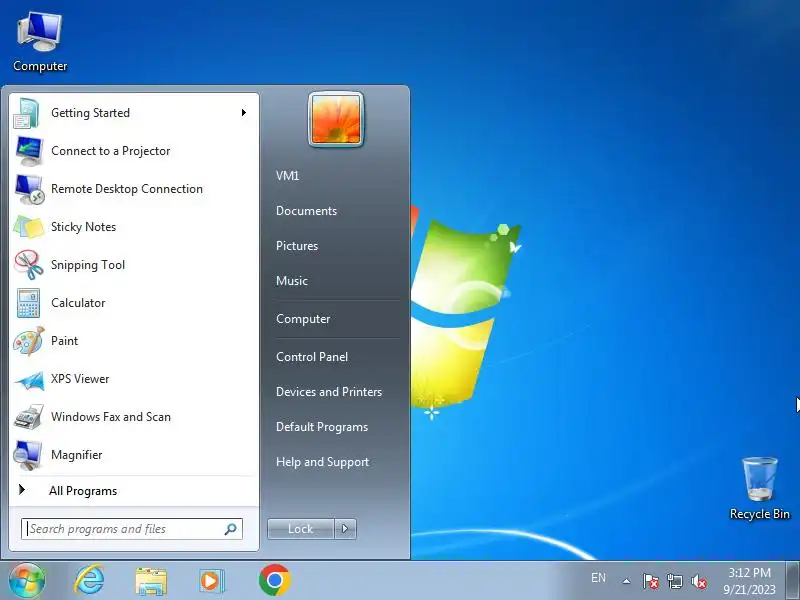
Task: Click the Snipping Tool label text
Action: pyautogui.click(x=88, y=265)
